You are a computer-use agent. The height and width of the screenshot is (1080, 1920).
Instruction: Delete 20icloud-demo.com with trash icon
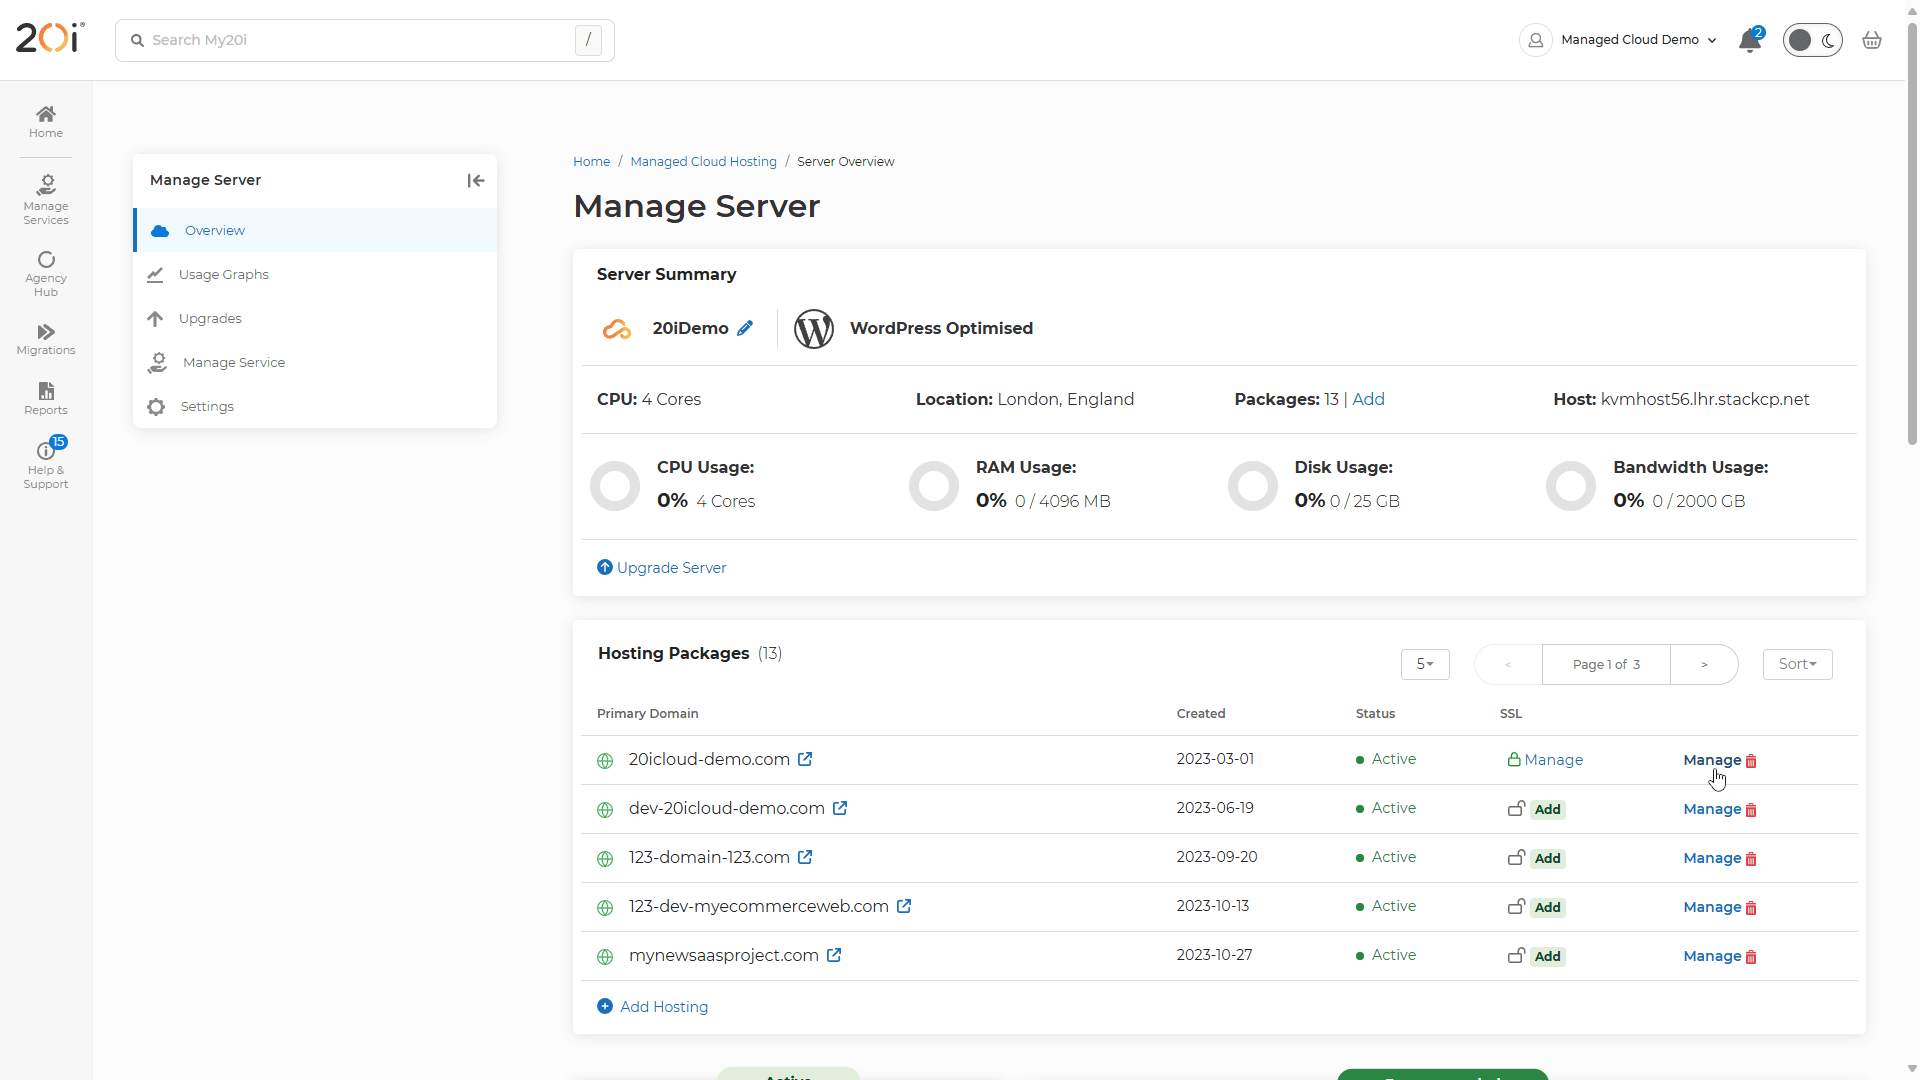tap(1751, 761)
